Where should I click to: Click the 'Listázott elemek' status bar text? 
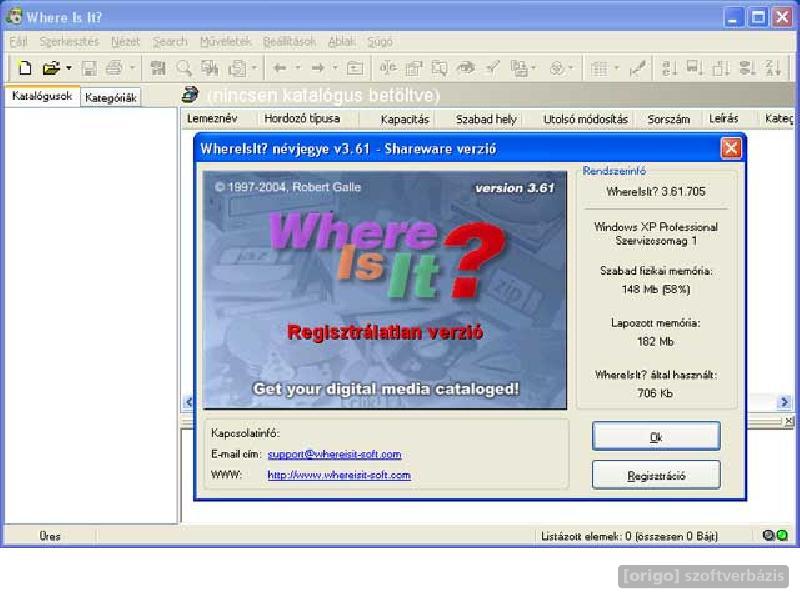tap(629, 536)
